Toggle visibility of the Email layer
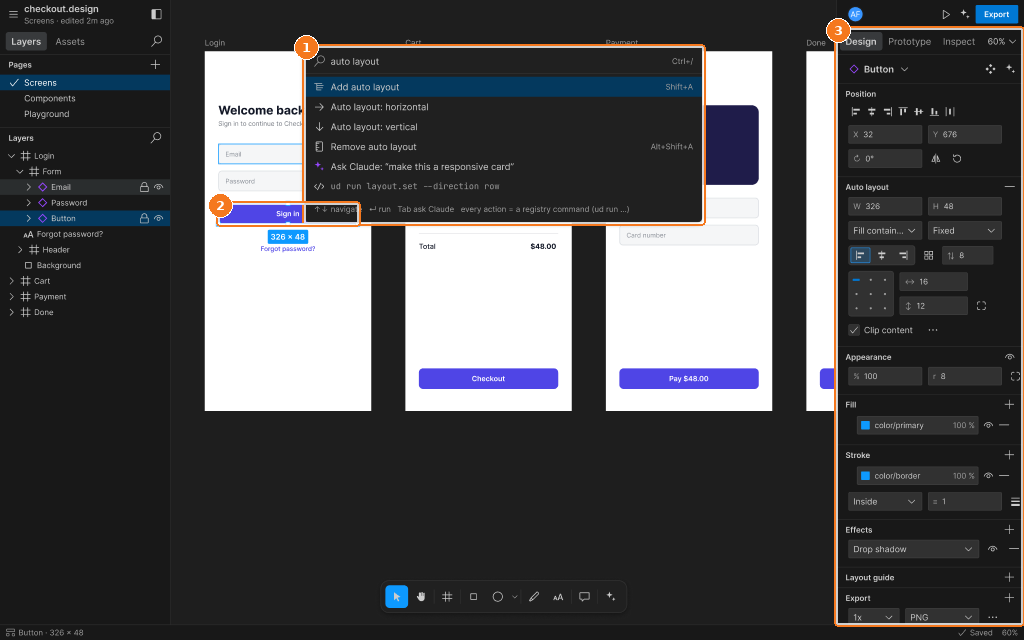The image size is (1024, 640). (x=159, y=187)
